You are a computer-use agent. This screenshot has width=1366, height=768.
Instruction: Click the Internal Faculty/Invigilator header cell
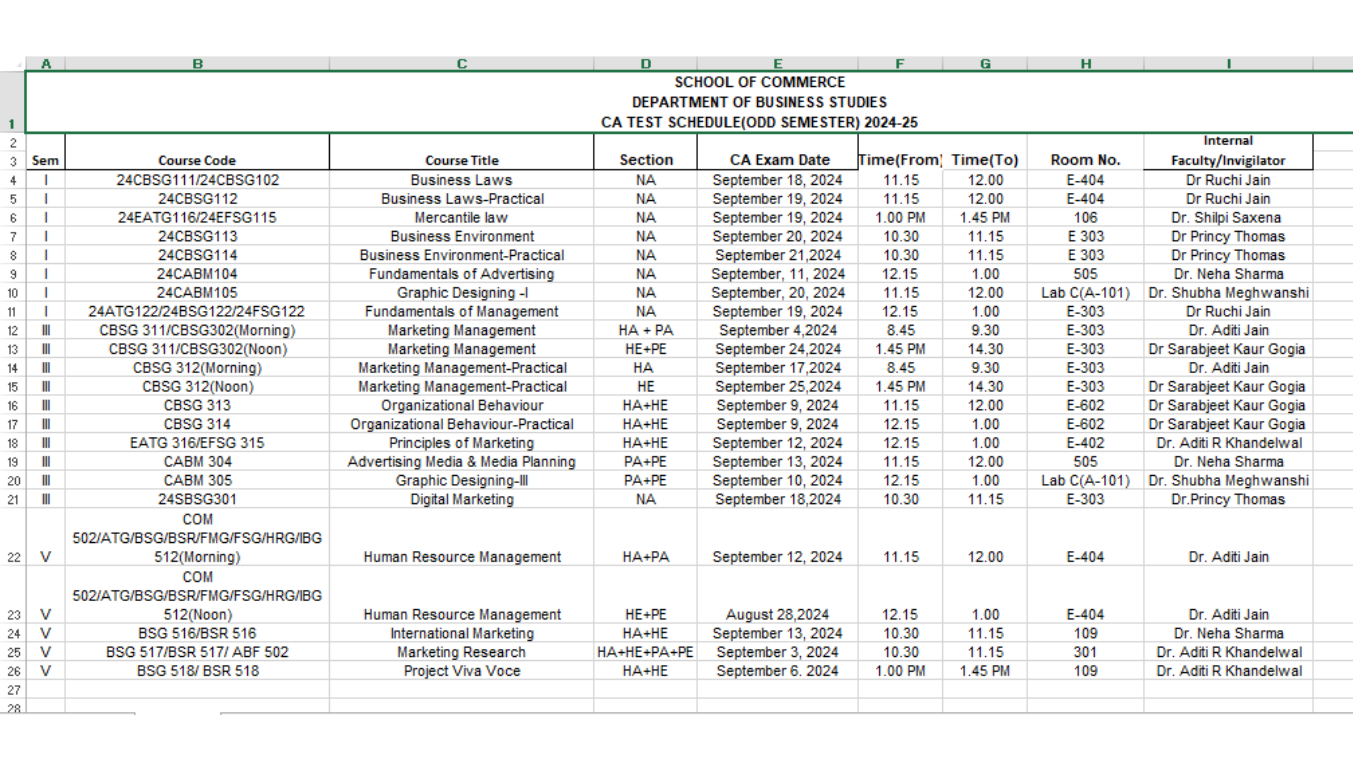click(1228, 151)
